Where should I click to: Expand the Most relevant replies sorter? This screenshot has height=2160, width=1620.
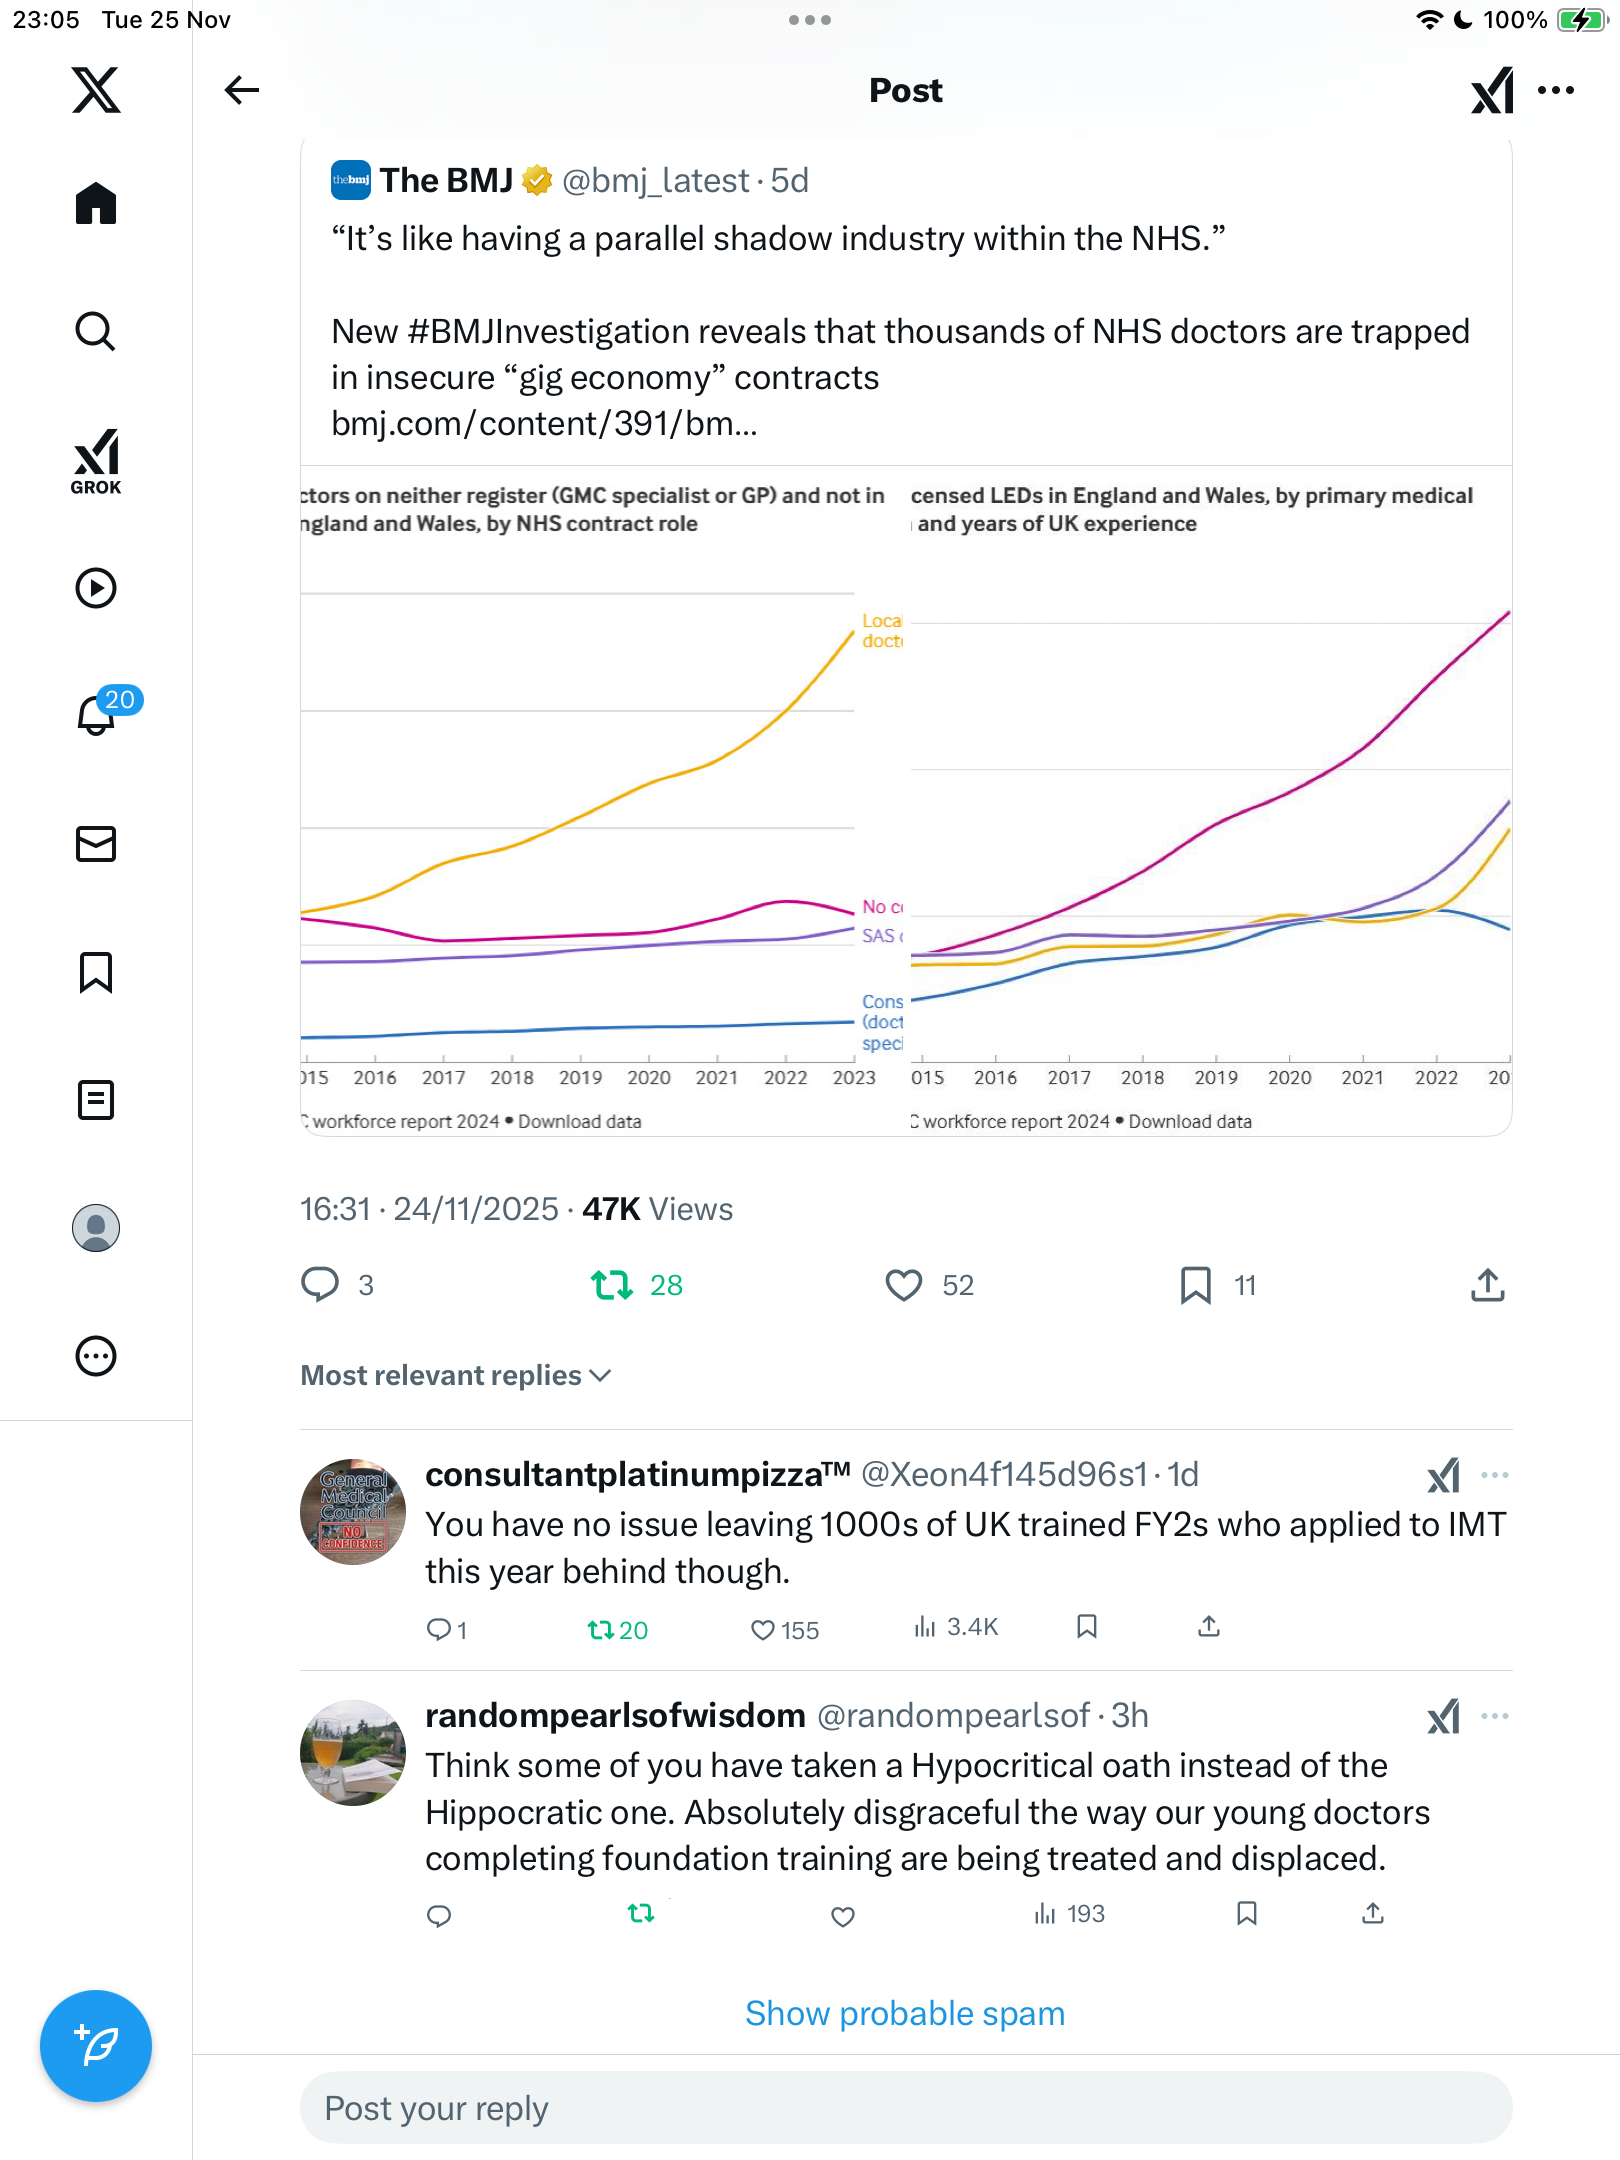(x=456, y=1376)
